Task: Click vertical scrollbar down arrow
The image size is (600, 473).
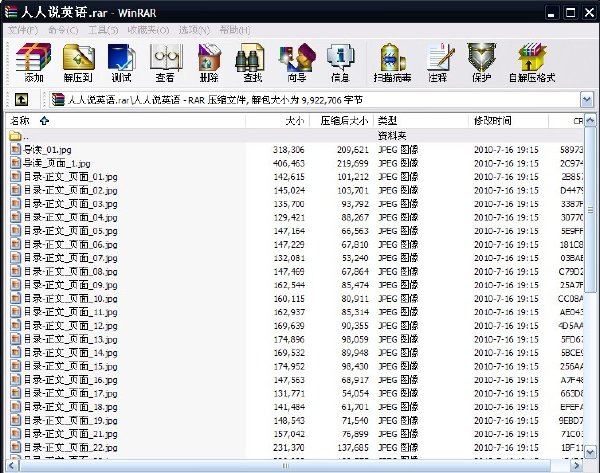Action: (590, 452)
